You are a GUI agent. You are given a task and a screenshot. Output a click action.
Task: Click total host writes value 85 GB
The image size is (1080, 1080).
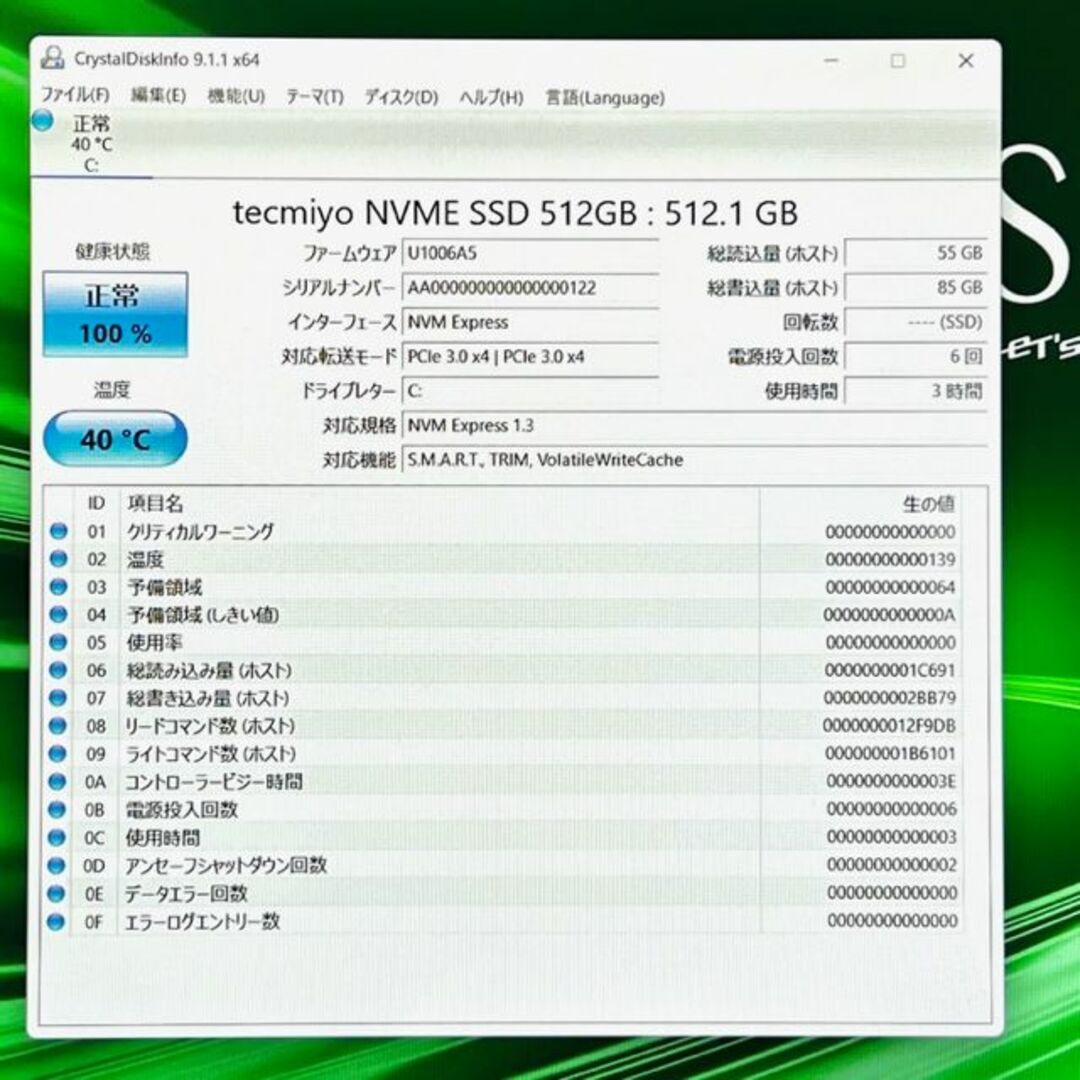tap(916, 287)
